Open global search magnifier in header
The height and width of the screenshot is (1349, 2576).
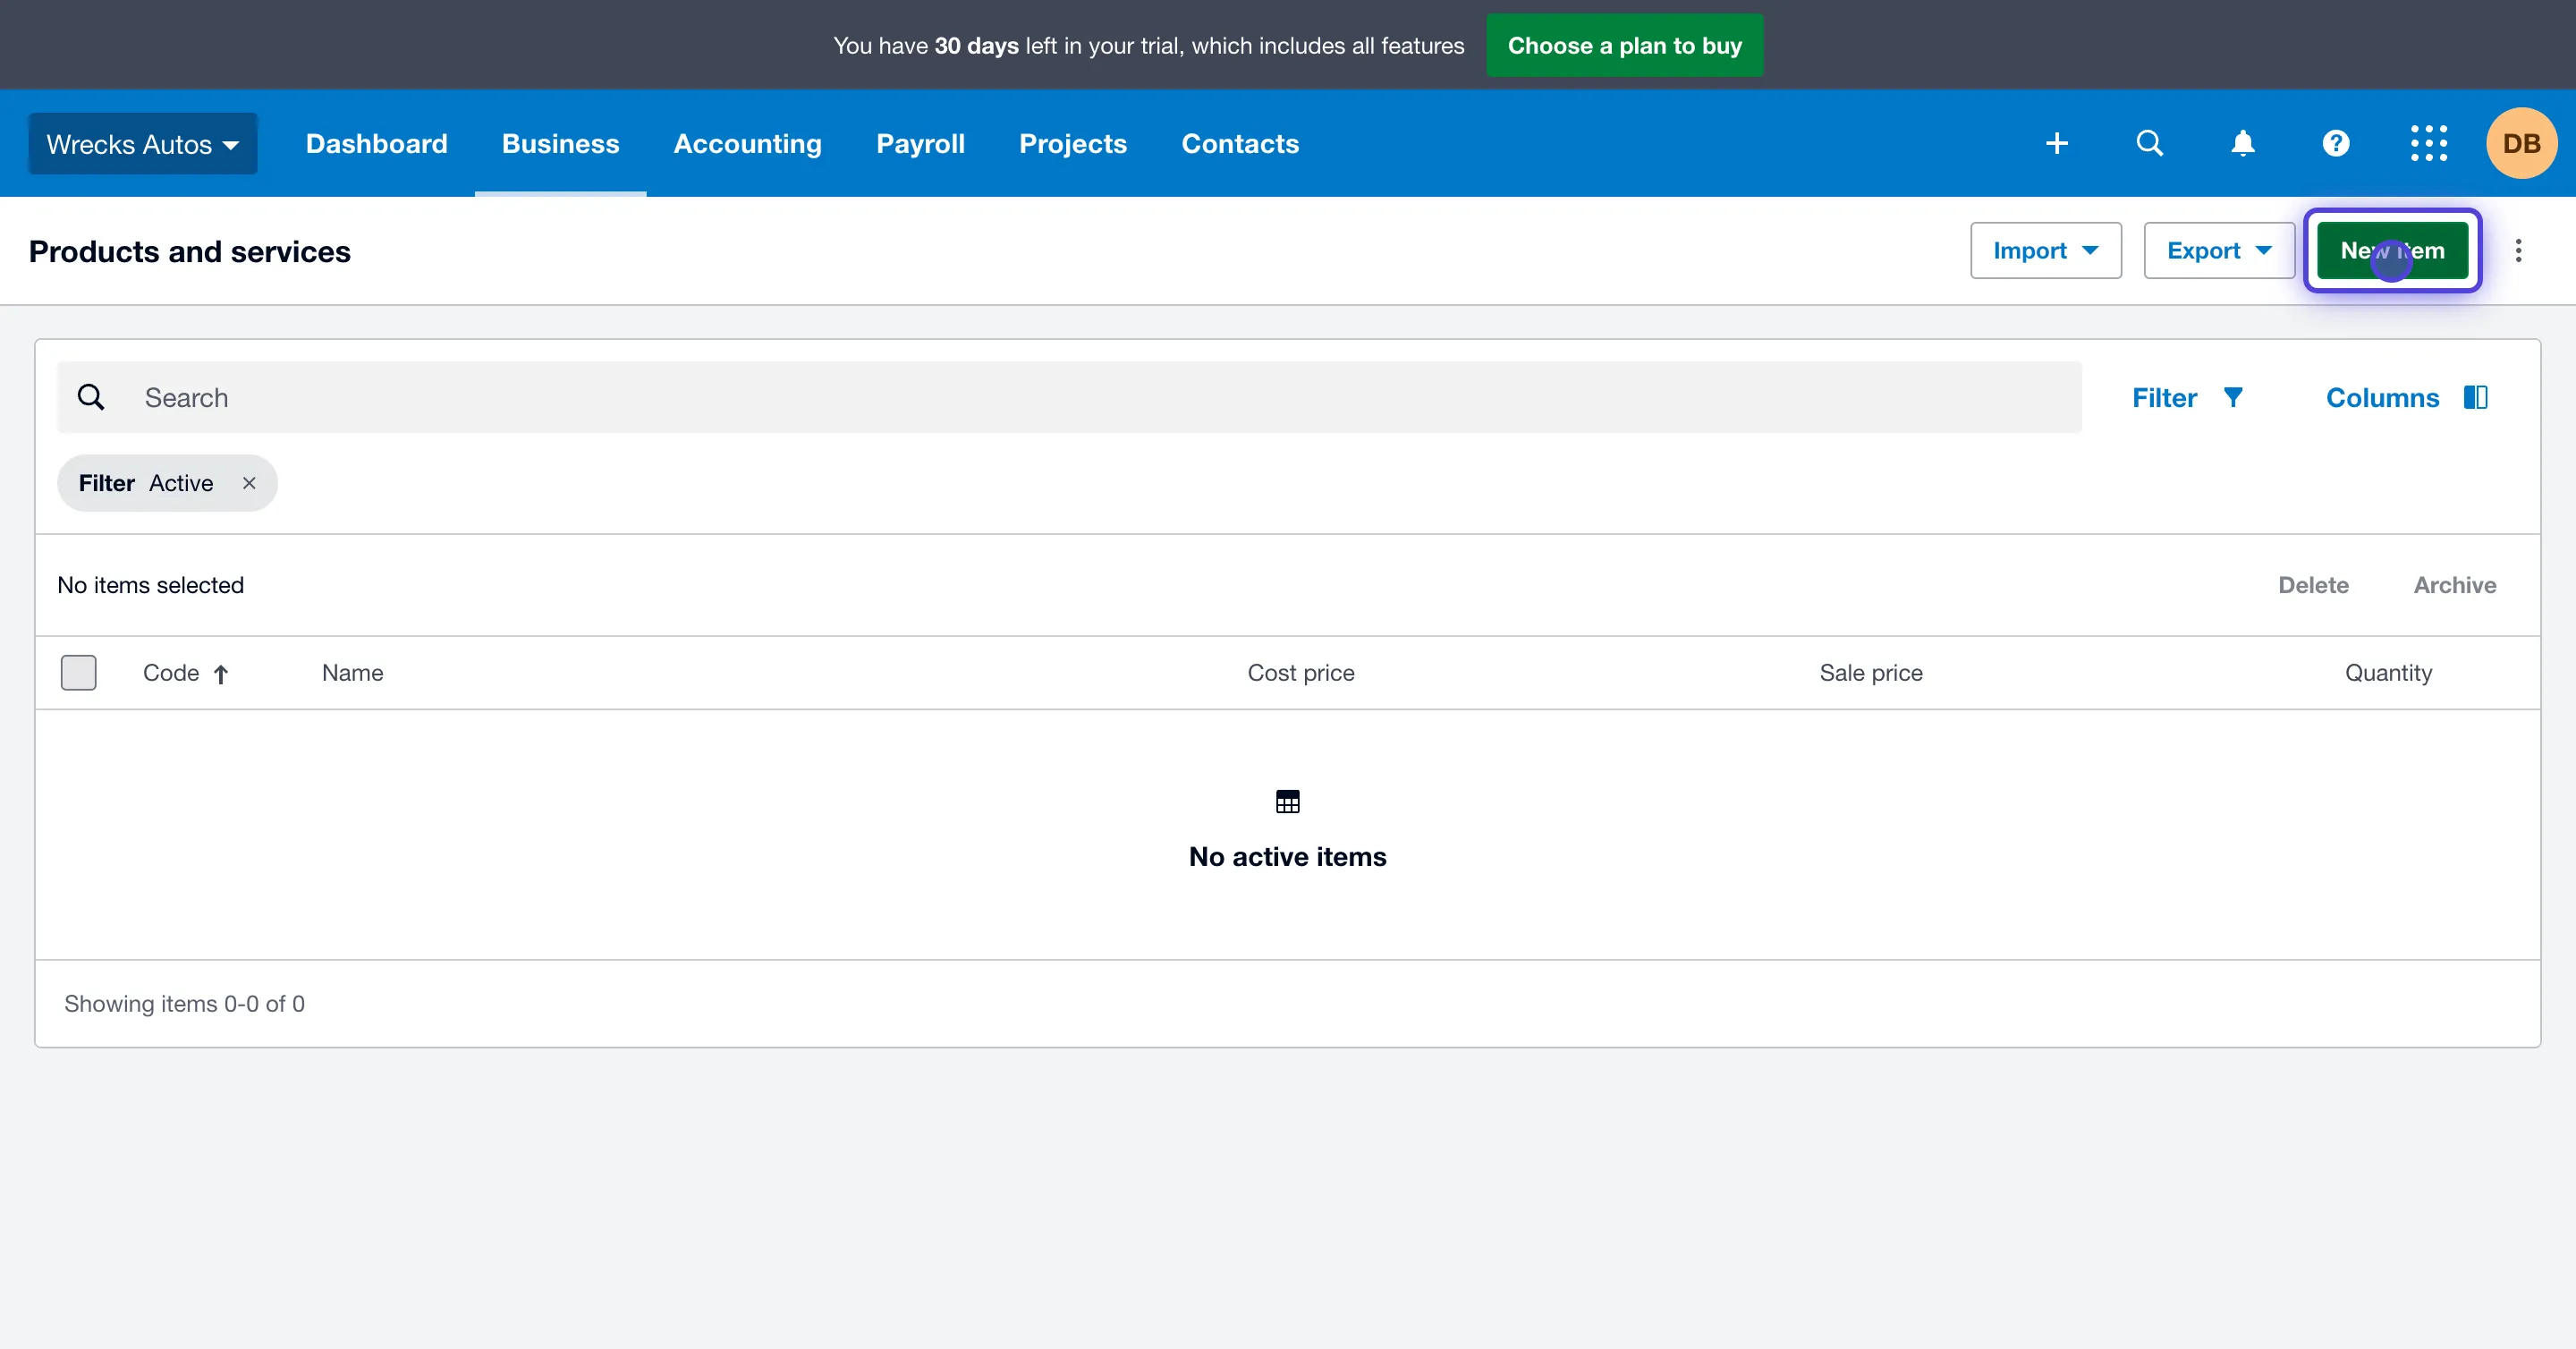[x=2149, y=143]
